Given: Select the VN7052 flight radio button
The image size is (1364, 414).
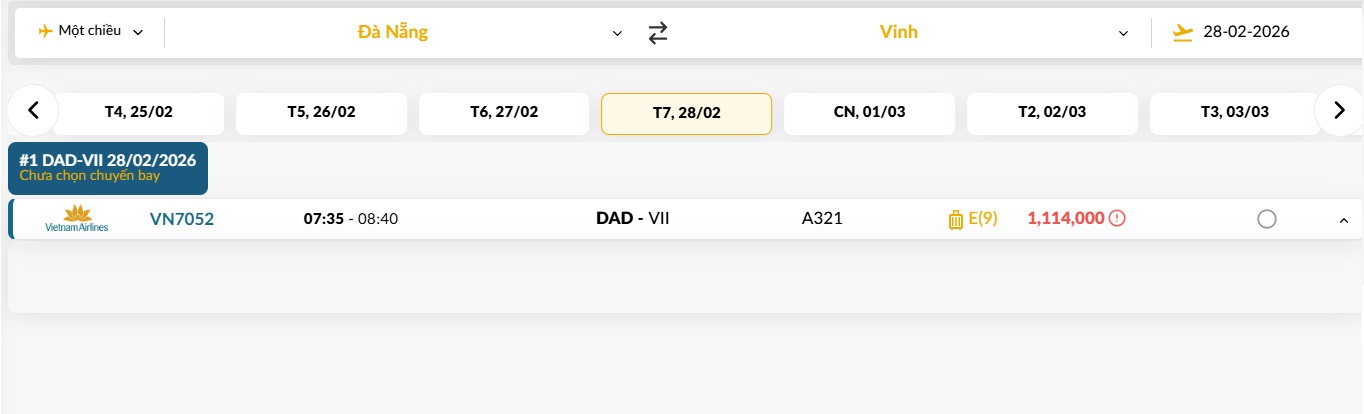Looking at the screenshot, I should (x=1266, y=219).
